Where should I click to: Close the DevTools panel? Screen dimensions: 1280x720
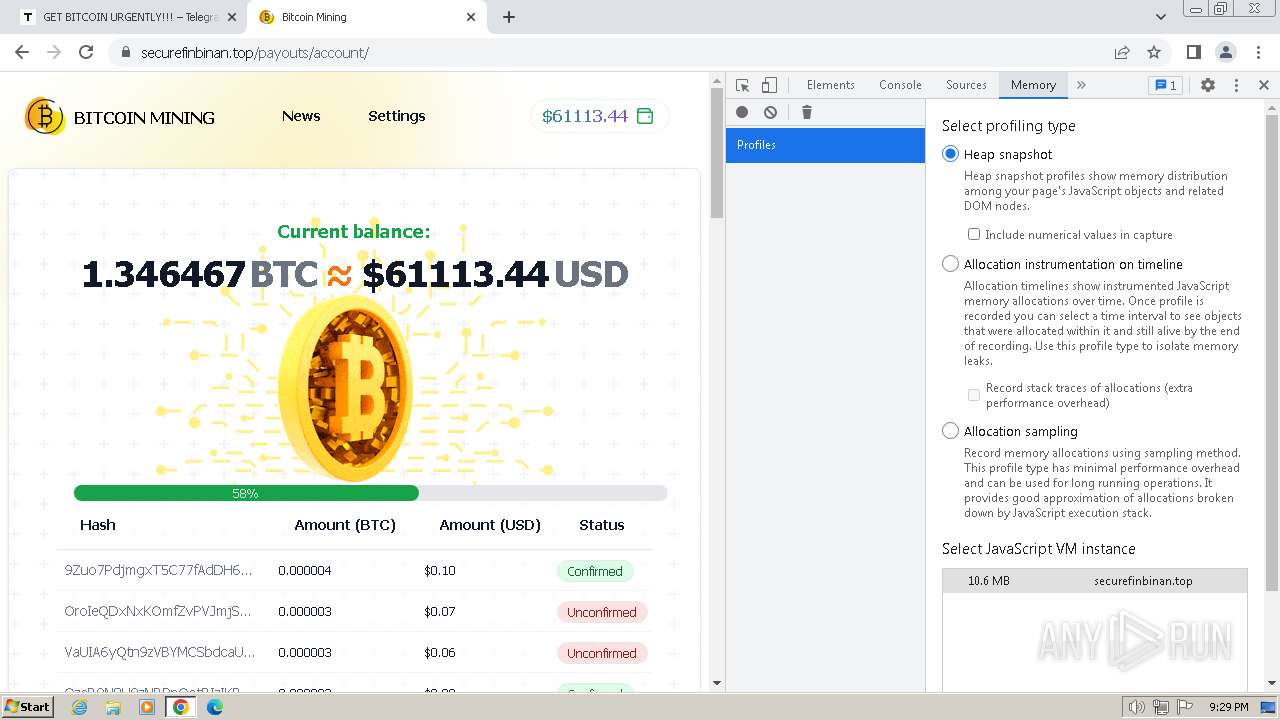click(1263, 85)
